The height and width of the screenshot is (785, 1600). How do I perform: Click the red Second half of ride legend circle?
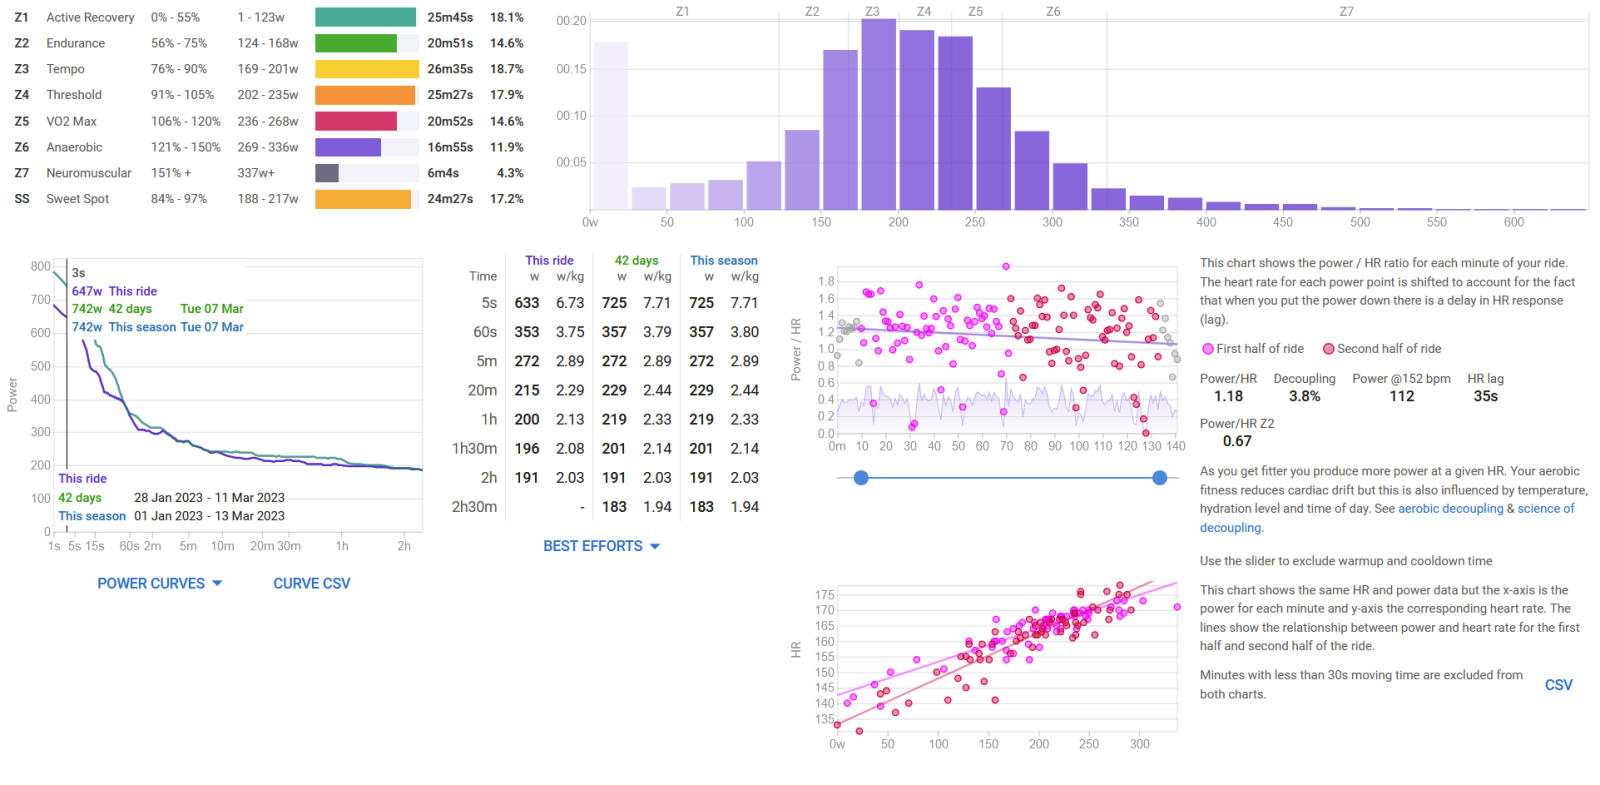click(1329, 349)
